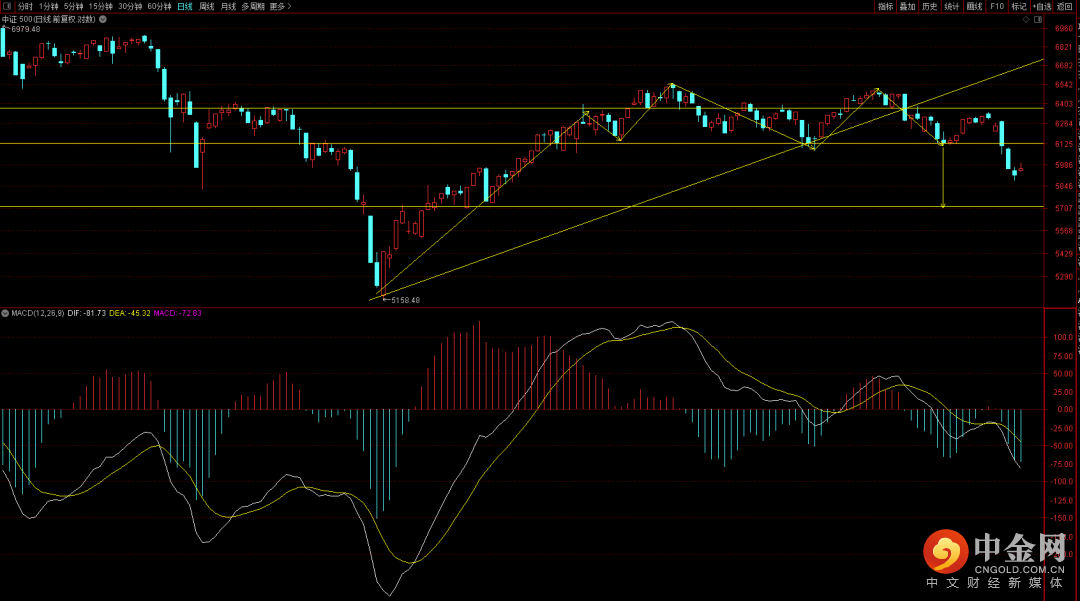Open the MACD indicator settings arrow
1080x601 pixels.
point(6,313)
